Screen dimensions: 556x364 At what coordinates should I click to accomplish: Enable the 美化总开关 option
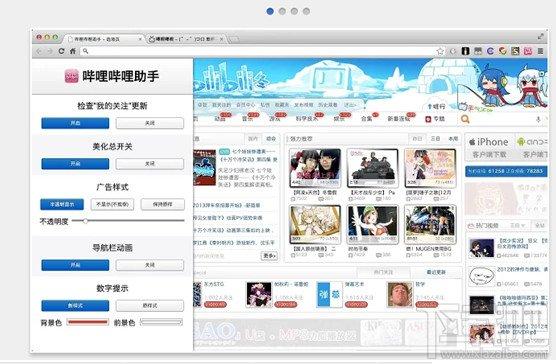click(75, 164)
